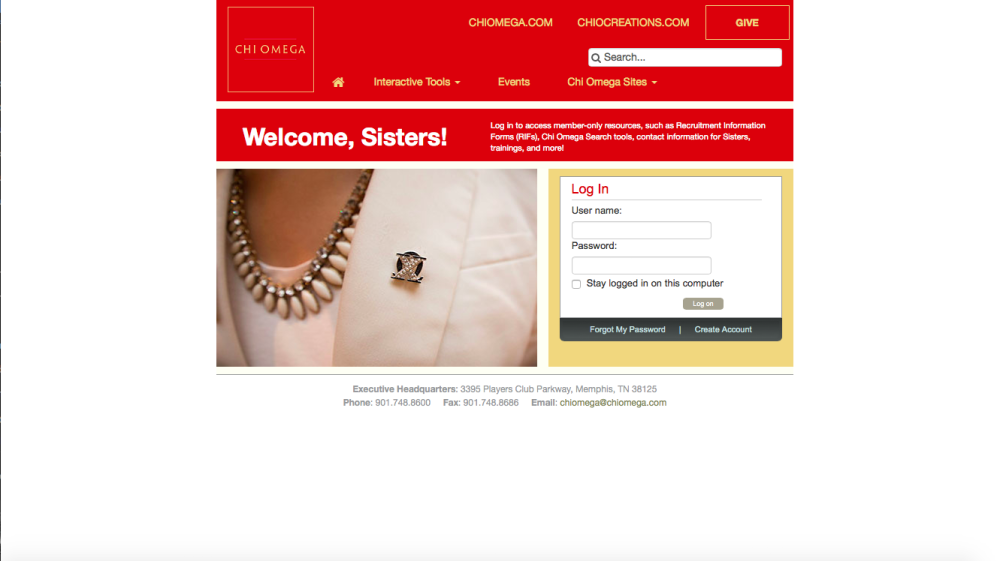Expand the Chi Omega Sites dropdown

coord(612,82)
